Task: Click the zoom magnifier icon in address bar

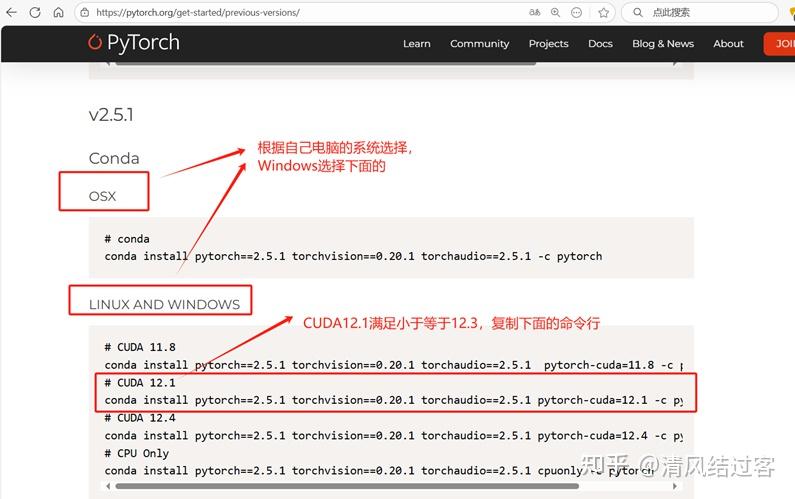Action: 556,13
